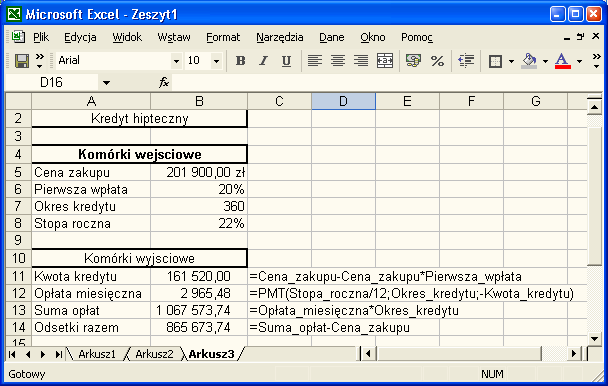The height and width of the screenshot is (386, 608).
Task: Click the =PMT formula text cell
Action: pos(411,293)
